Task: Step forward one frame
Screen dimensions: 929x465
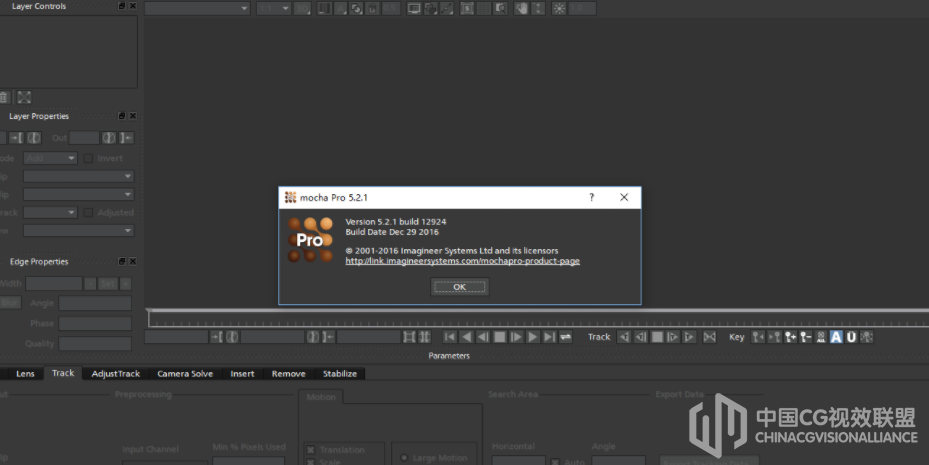Action: [x=516, y=337]
